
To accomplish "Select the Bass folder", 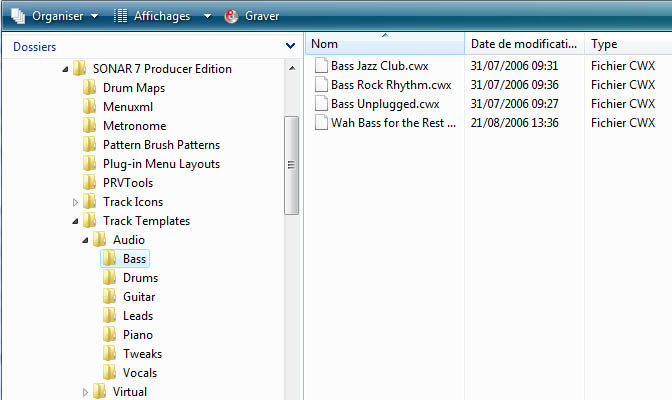I will click(x=134, y=259).
